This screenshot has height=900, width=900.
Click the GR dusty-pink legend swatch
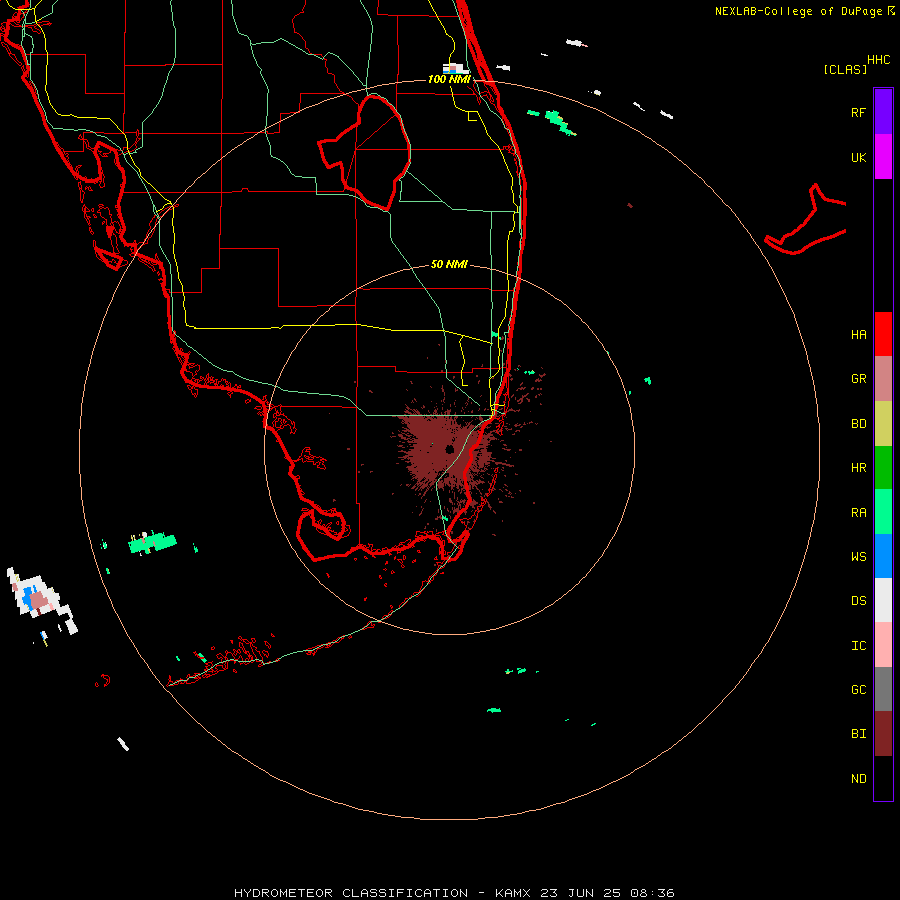[x=883, y=379]
